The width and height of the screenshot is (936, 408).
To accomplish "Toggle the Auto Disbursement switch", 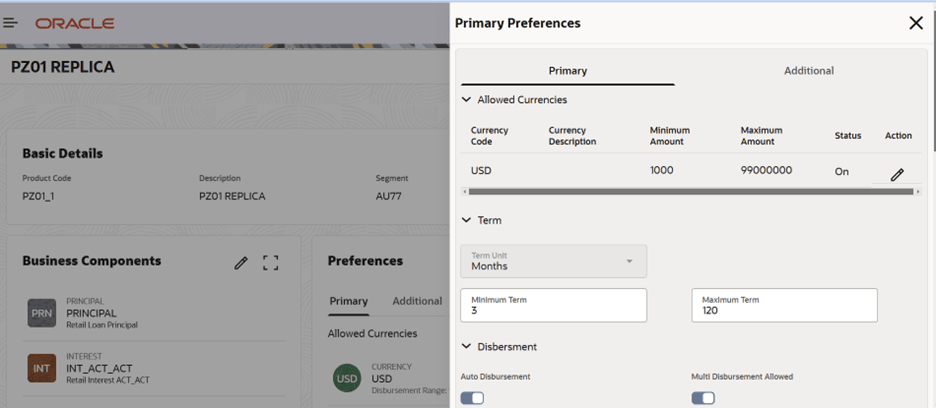I will (472, 398).
